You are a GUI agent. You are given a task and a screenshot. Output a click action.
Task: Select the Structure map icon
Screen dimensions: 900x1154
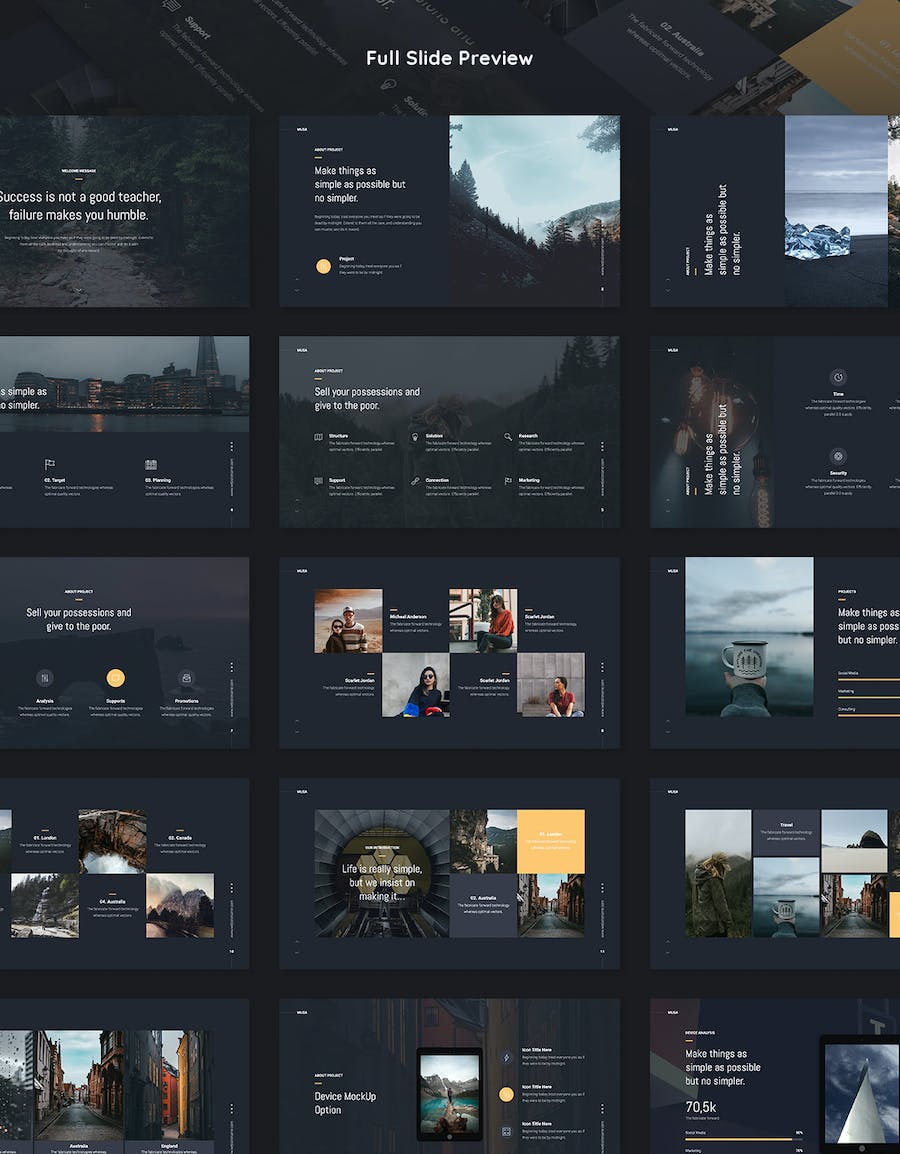click(x=319, y=437)
